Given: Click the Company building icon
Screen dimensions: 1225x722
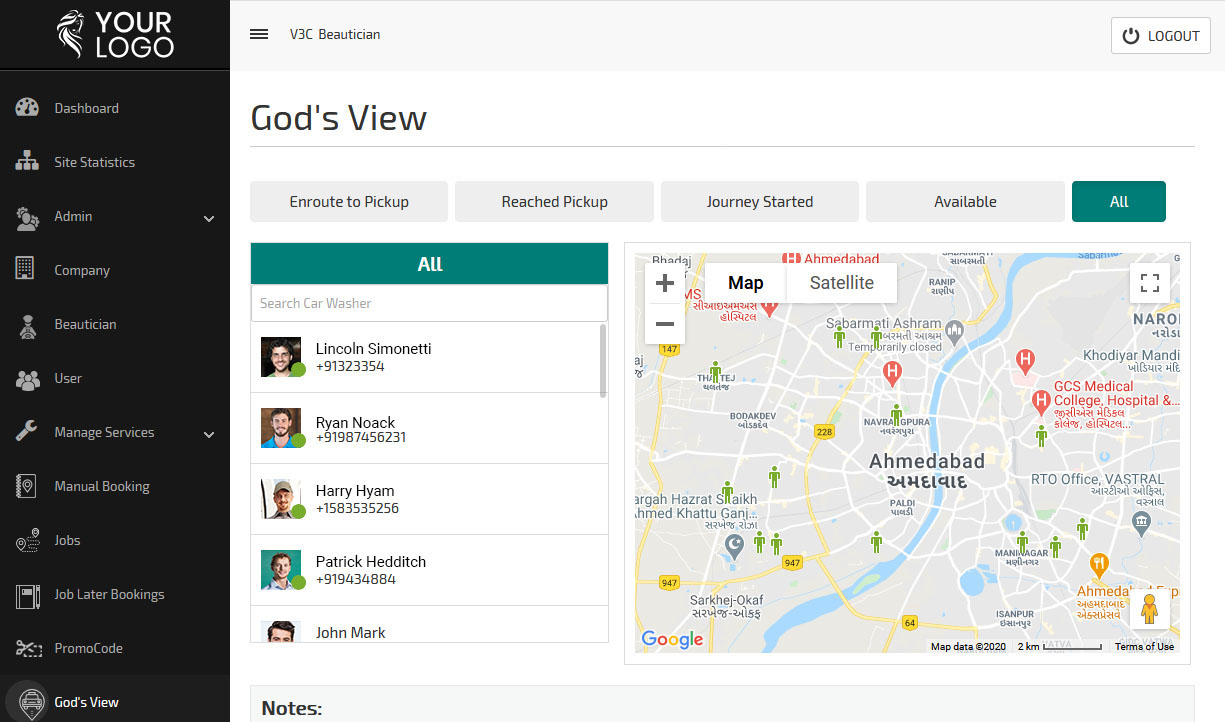Looking at the screenshot, I should point(26,270).
